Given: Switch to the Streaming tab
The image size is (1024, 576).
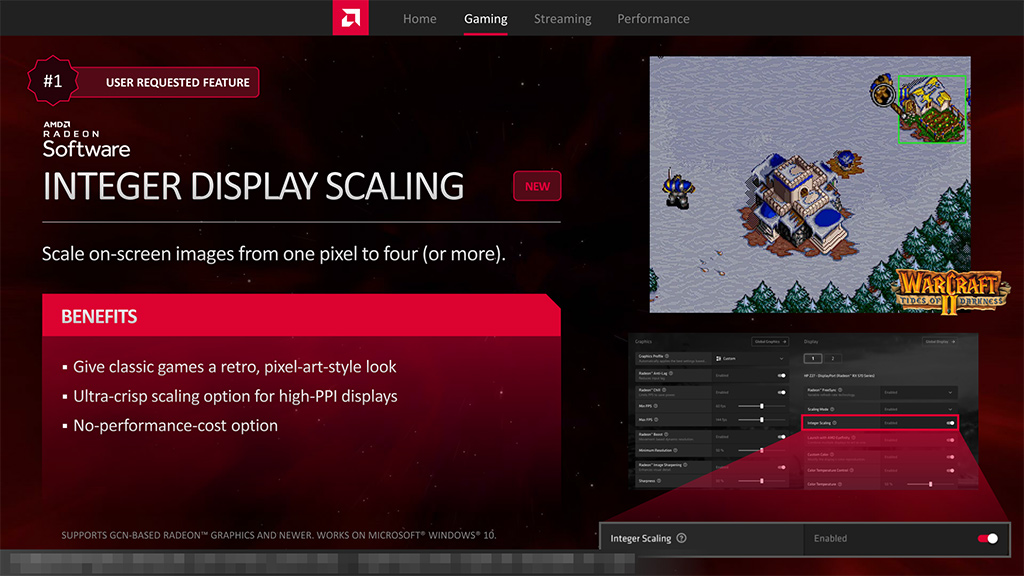Looking at the screenshot, I should [562, 19].
